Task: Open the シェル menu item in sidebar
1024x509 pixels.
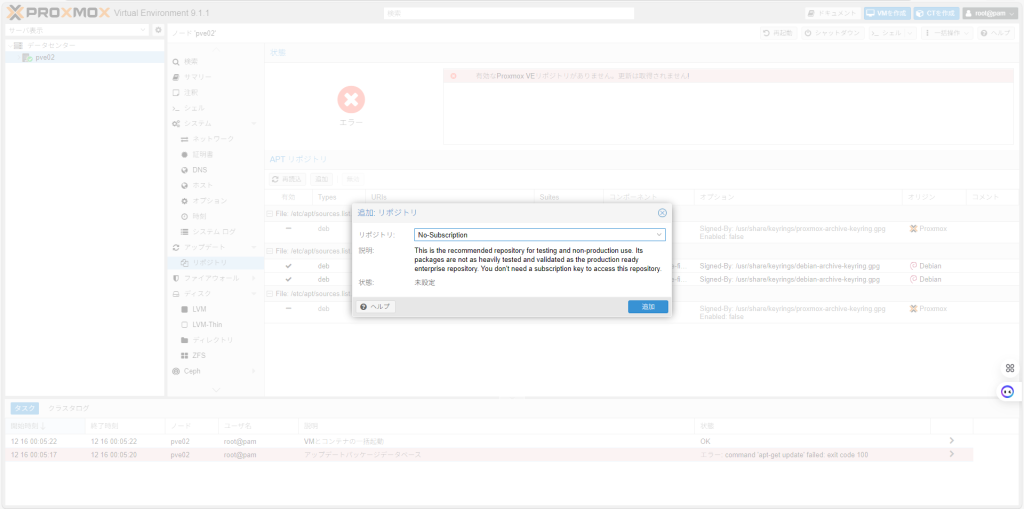Action: coord(194,108)
